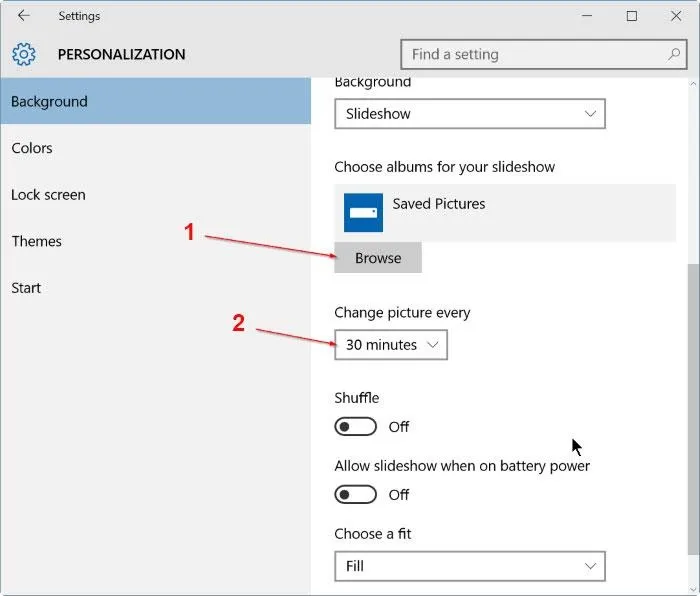Screen dimensions: 700x596
Task: Expand the 30 minutes interval dropdown
Action: (x=391, y=345)
